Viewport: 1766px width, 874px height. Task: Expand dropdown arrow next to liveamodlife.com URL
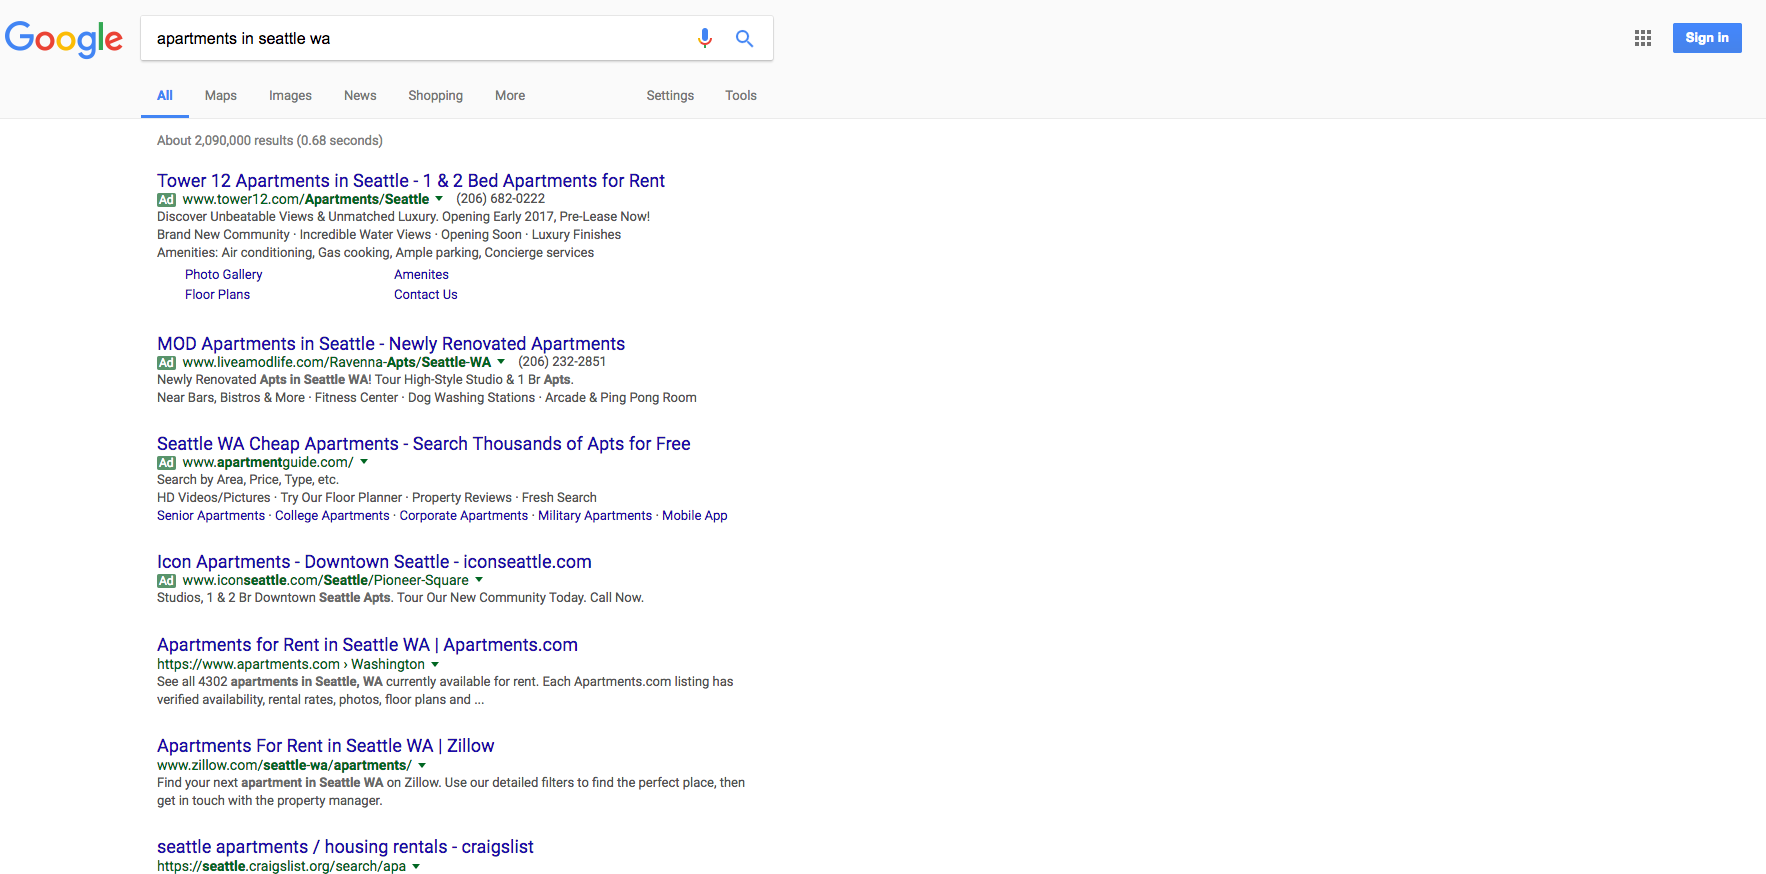(501, 362)
